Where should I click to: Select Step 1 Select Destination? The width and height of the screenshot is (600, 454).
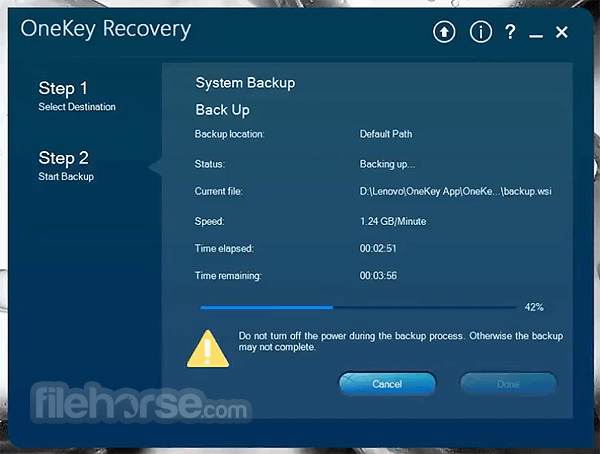point(77,96)
